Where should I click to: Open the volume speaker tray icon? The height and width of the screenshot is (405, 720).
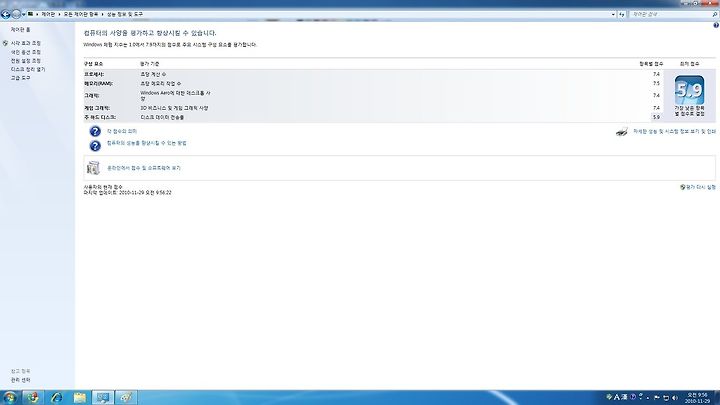click(x=674, y=398)
